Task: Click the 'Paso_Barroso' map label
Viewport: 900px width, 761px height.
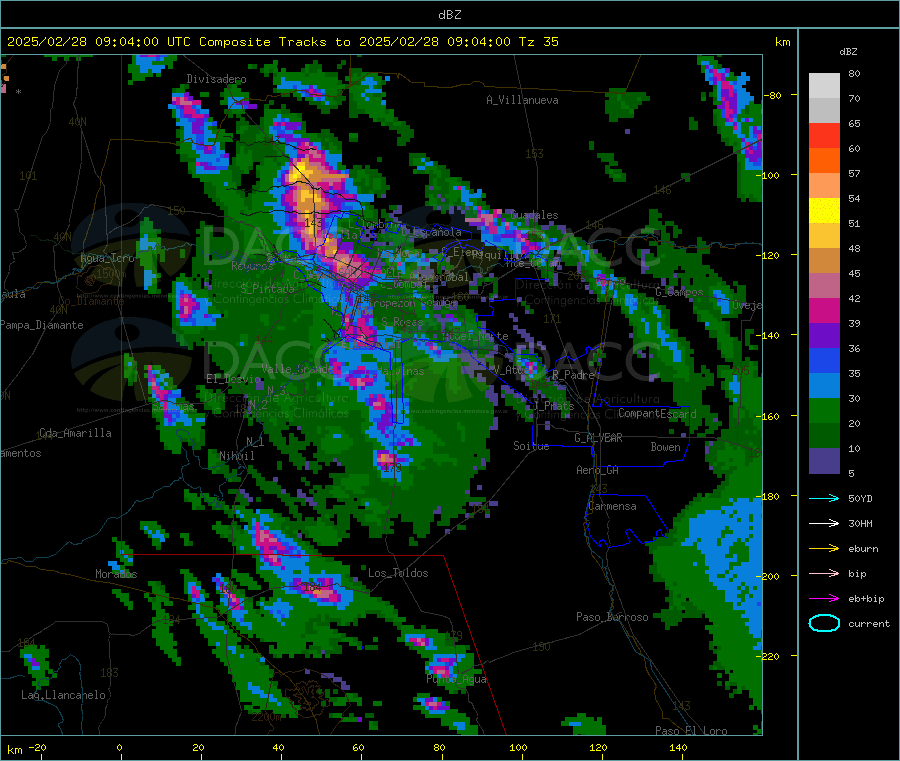Action: [612, 617]
